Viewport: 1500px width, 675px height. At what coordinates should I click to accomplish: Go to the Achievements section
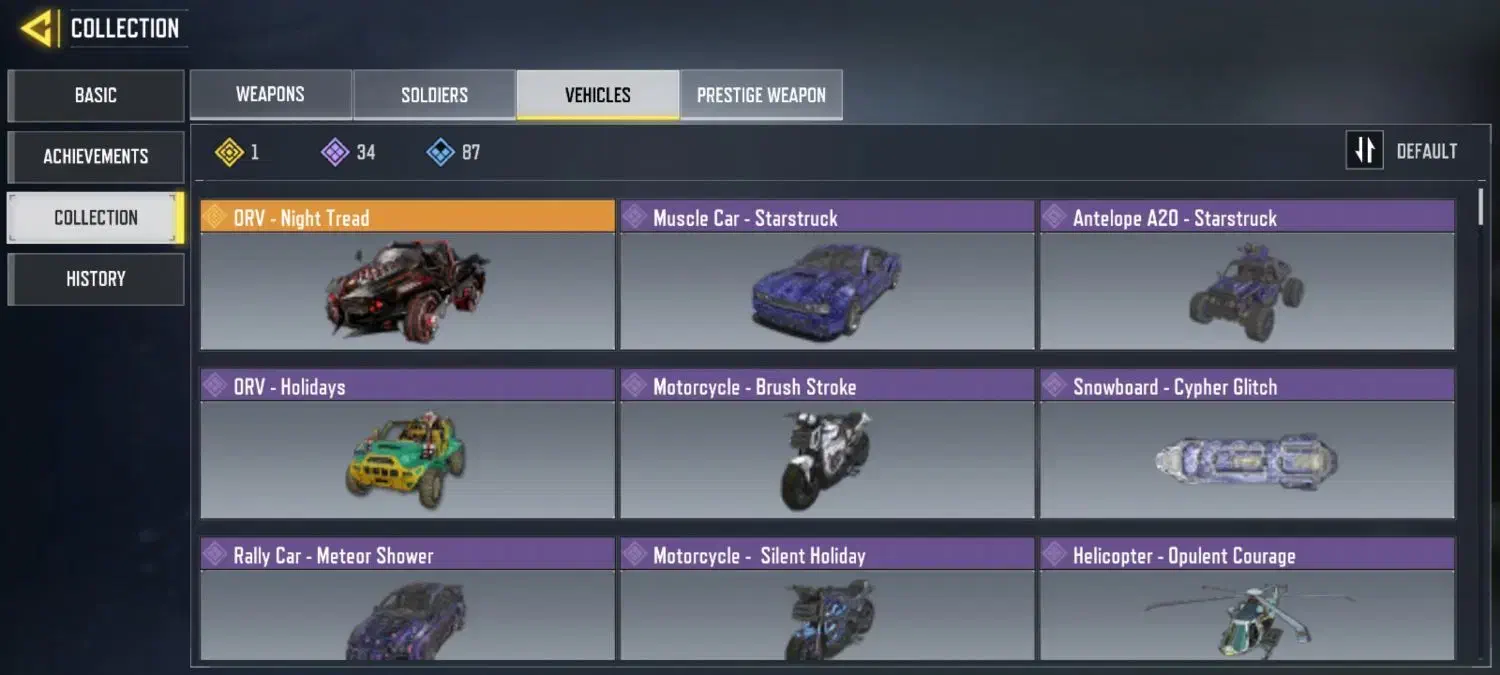[x=96, y=157]
